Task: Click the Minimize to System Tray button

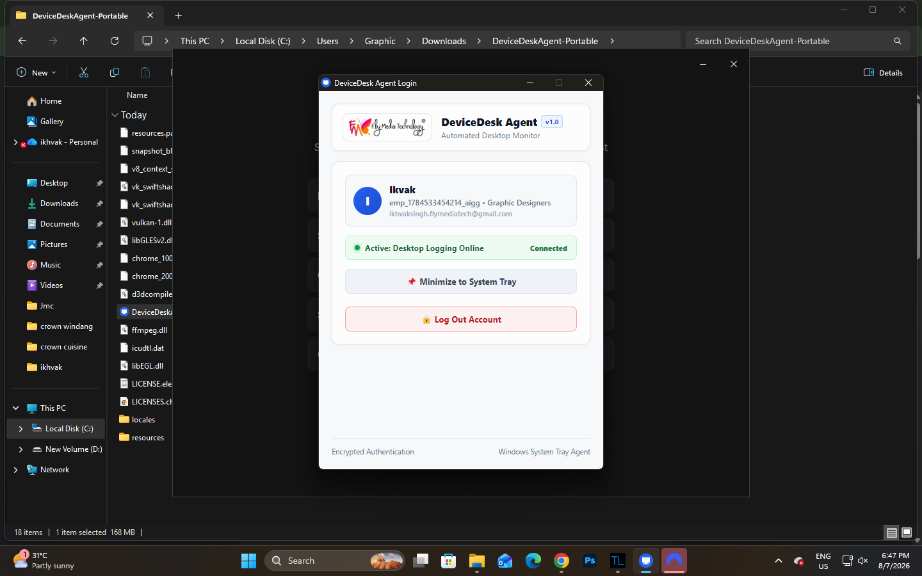Action: 460,282
